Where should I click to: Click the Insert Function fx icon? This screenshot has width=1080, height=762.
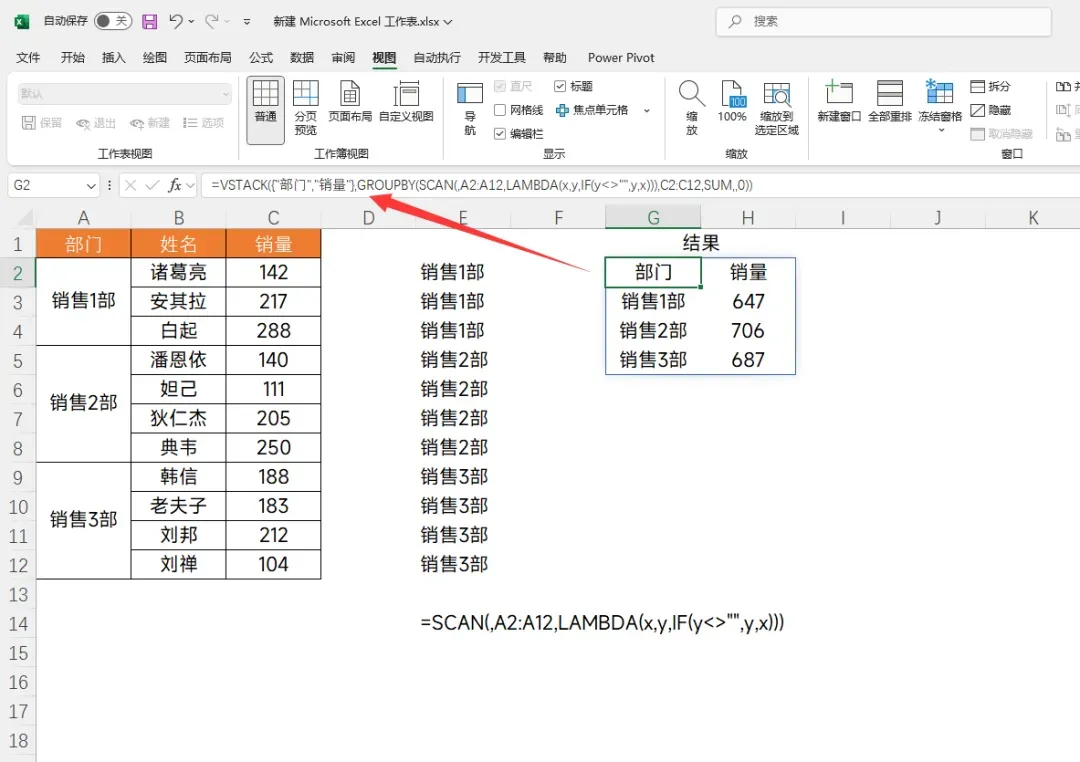point(175,185)
